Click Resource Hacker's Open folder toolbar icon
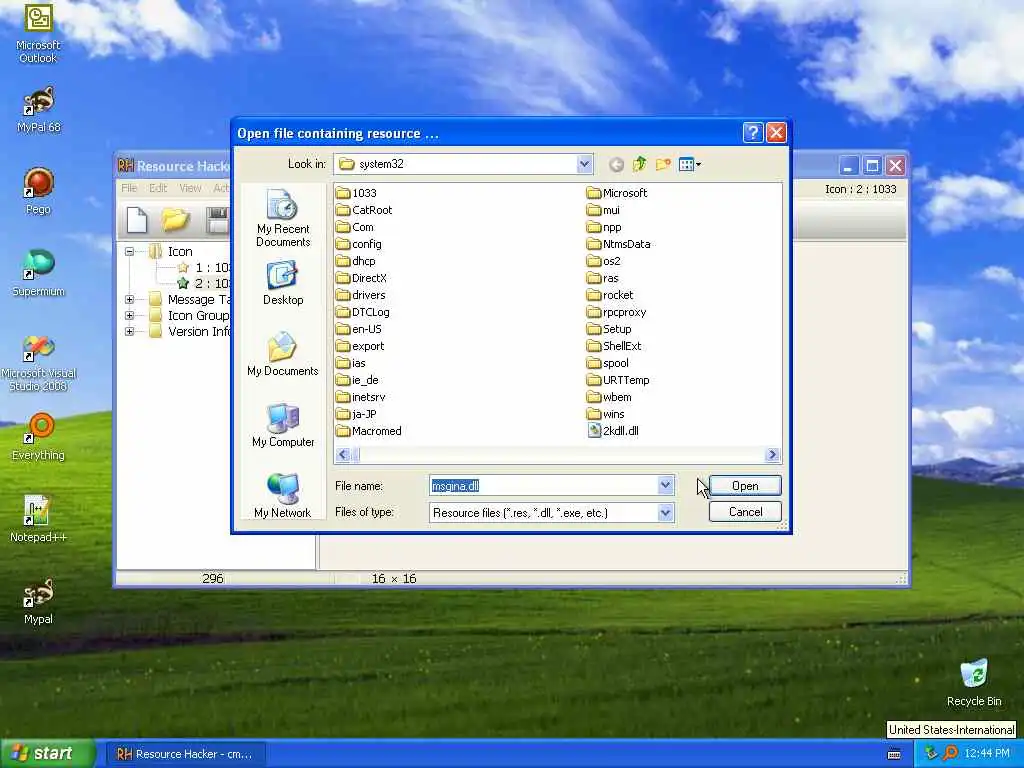The image size is (1024, 768). point(176,220)
